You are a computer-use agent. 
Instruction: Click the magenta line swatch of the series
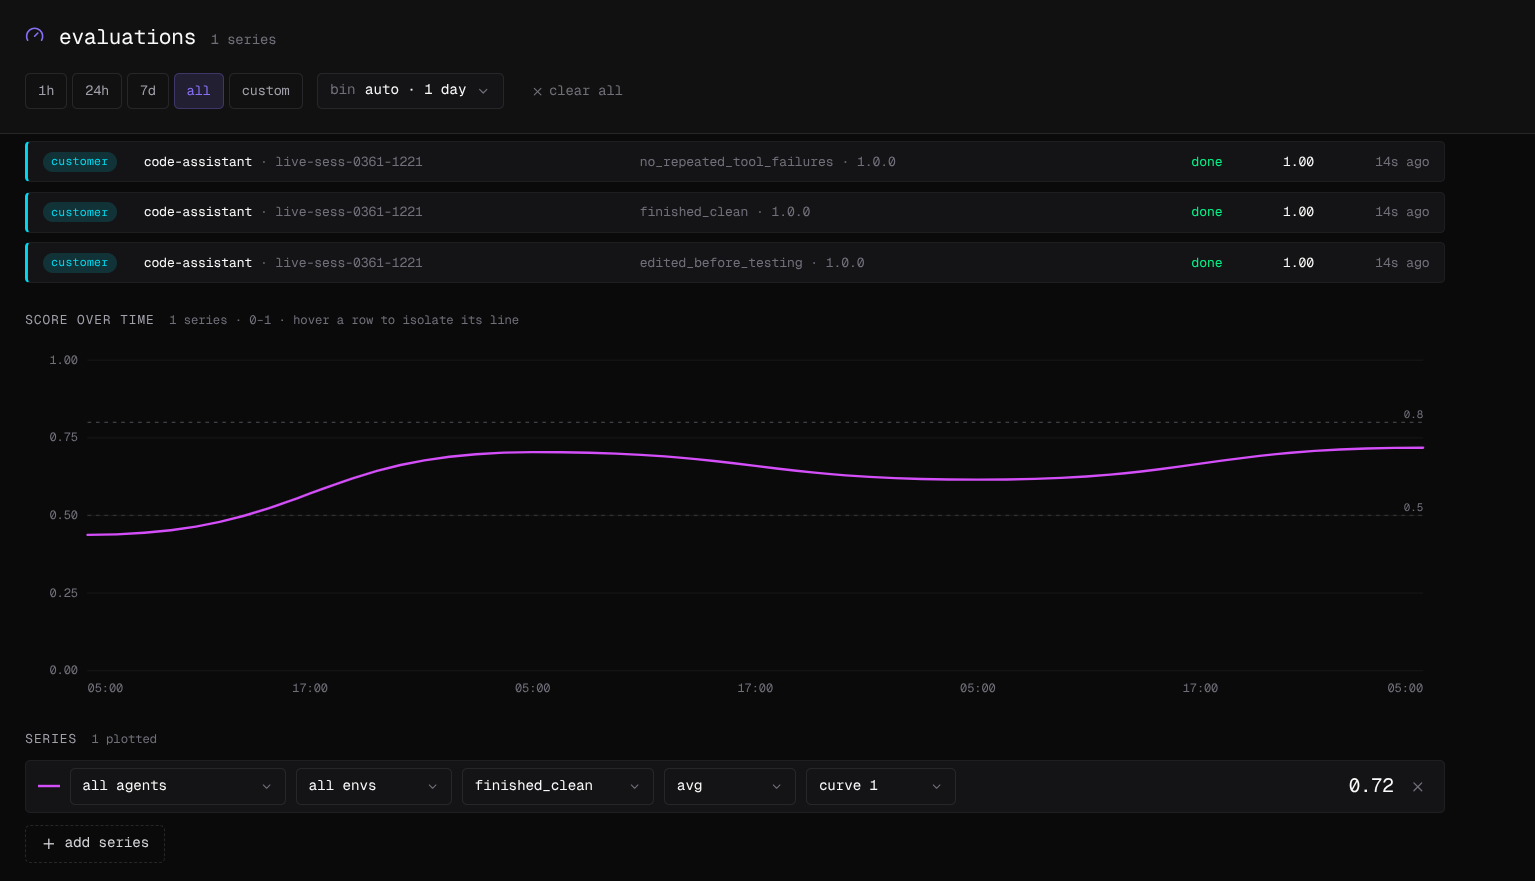(49, 786)
